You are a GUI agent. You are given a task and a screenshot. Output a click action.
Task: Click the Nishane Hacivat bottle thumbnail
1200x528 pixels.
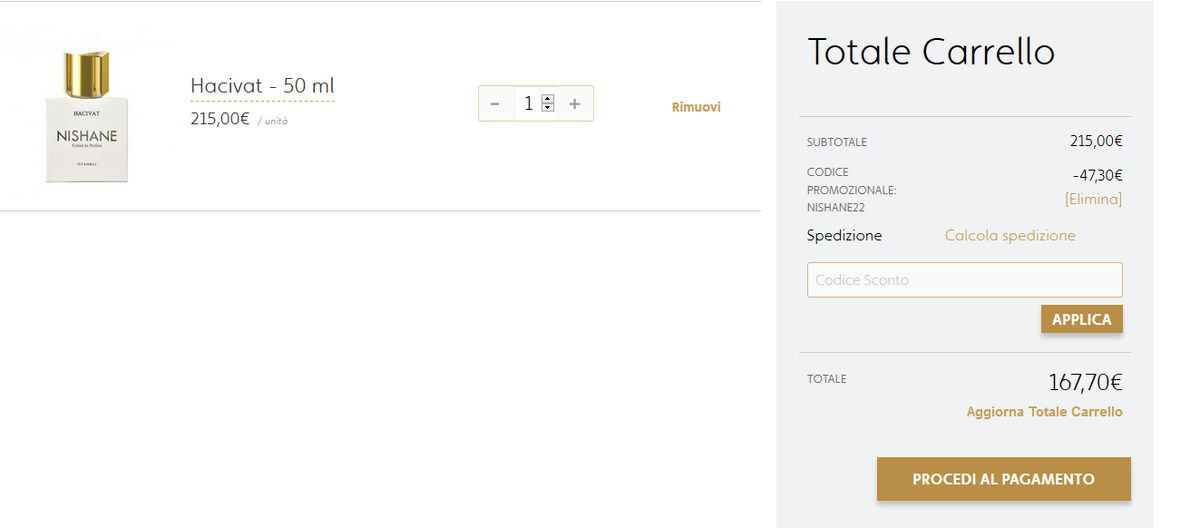[87, 116]
